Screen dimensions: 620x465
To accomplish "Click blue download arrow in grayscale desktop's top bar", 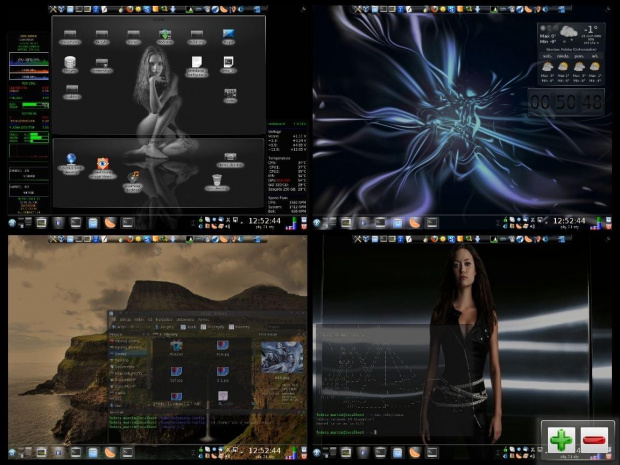I will tap(173, 9).
